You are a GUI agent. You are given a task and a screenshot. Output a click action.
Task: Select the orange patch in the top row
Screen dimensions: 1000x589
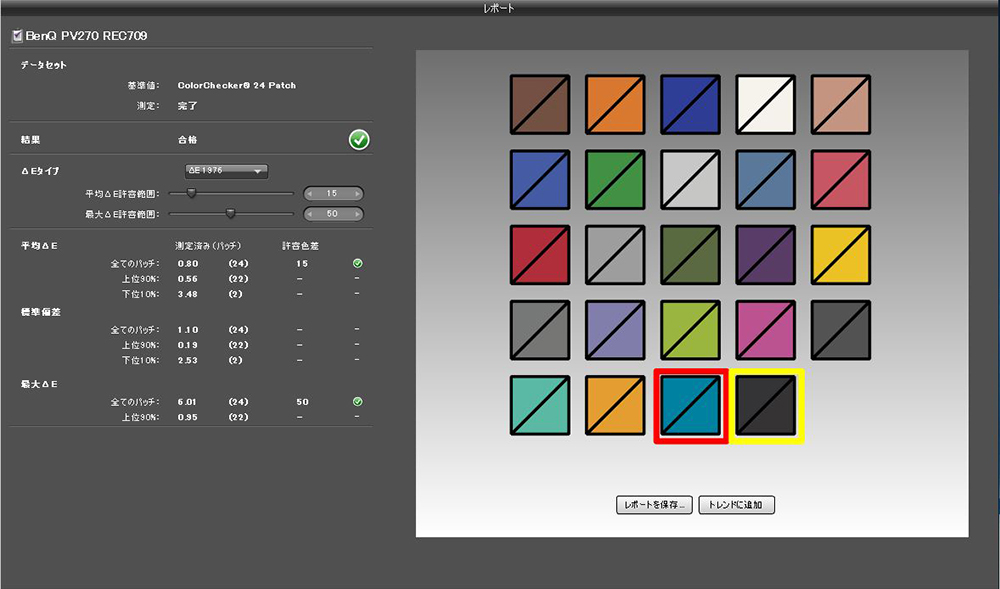coord(615,105)
